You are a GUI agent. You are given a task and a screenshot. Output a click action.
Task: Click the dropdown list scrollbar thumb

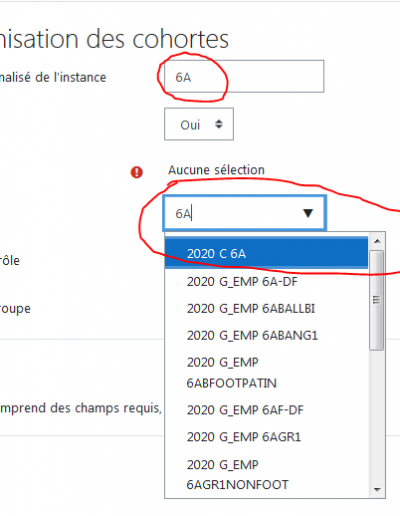pyautogui.click(x=377, y=300)
